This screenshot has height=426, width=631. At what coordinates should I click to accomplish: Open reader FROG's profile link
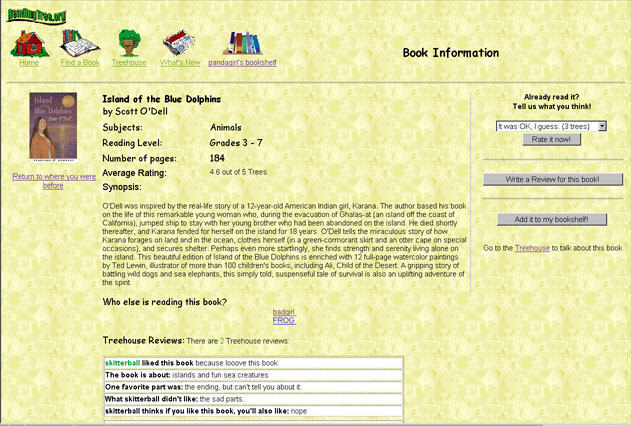[284, 321]
